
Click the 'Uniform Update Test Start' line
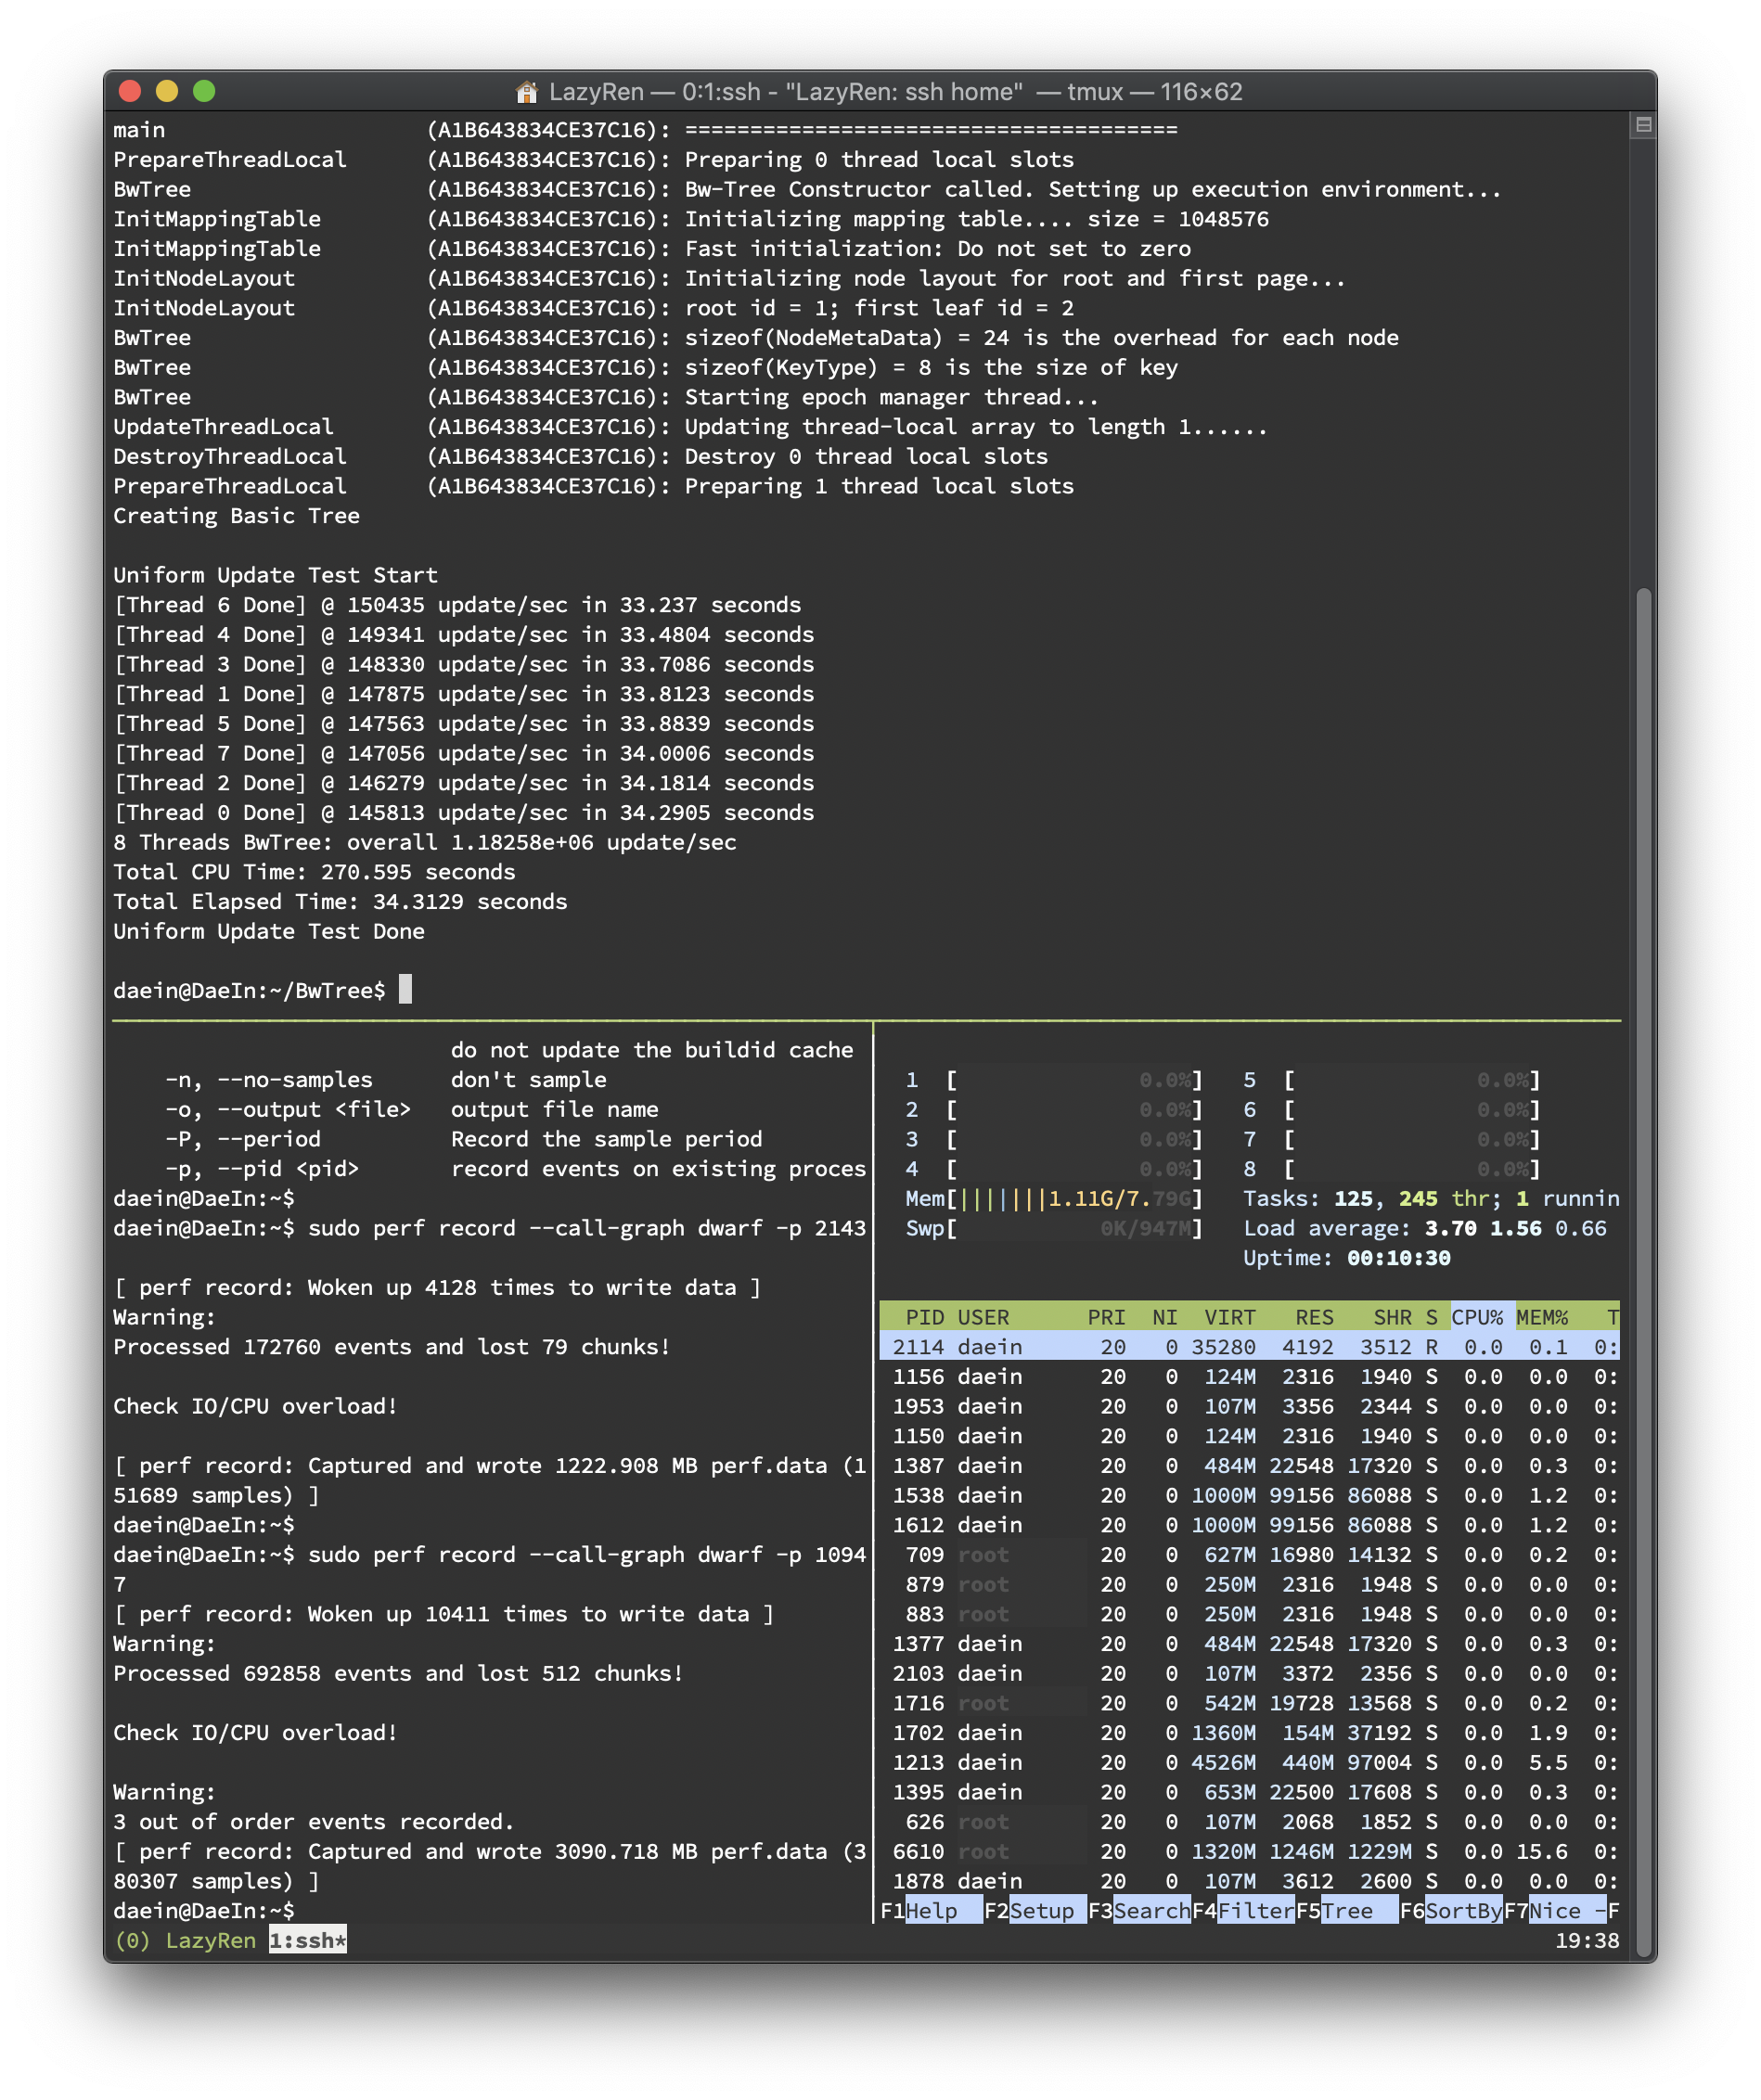pyautogui.click(x=275, y=575)
